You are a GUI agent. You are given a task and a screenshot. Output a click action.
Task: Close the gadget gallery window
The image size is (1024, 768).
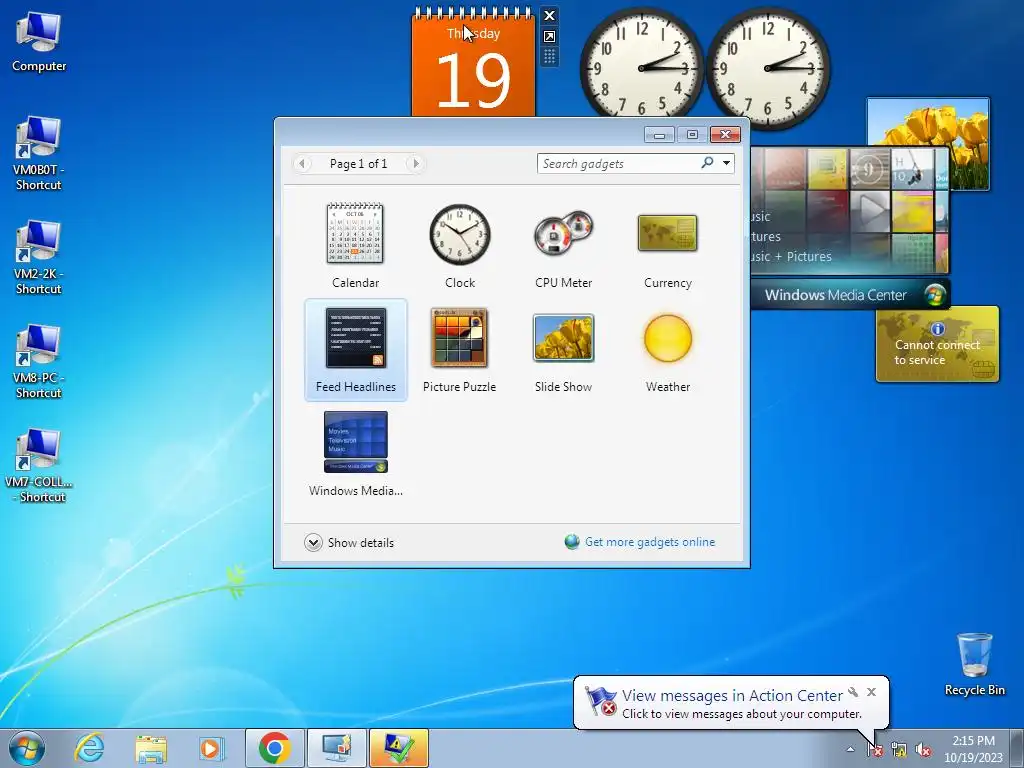[x=726, y=135]
